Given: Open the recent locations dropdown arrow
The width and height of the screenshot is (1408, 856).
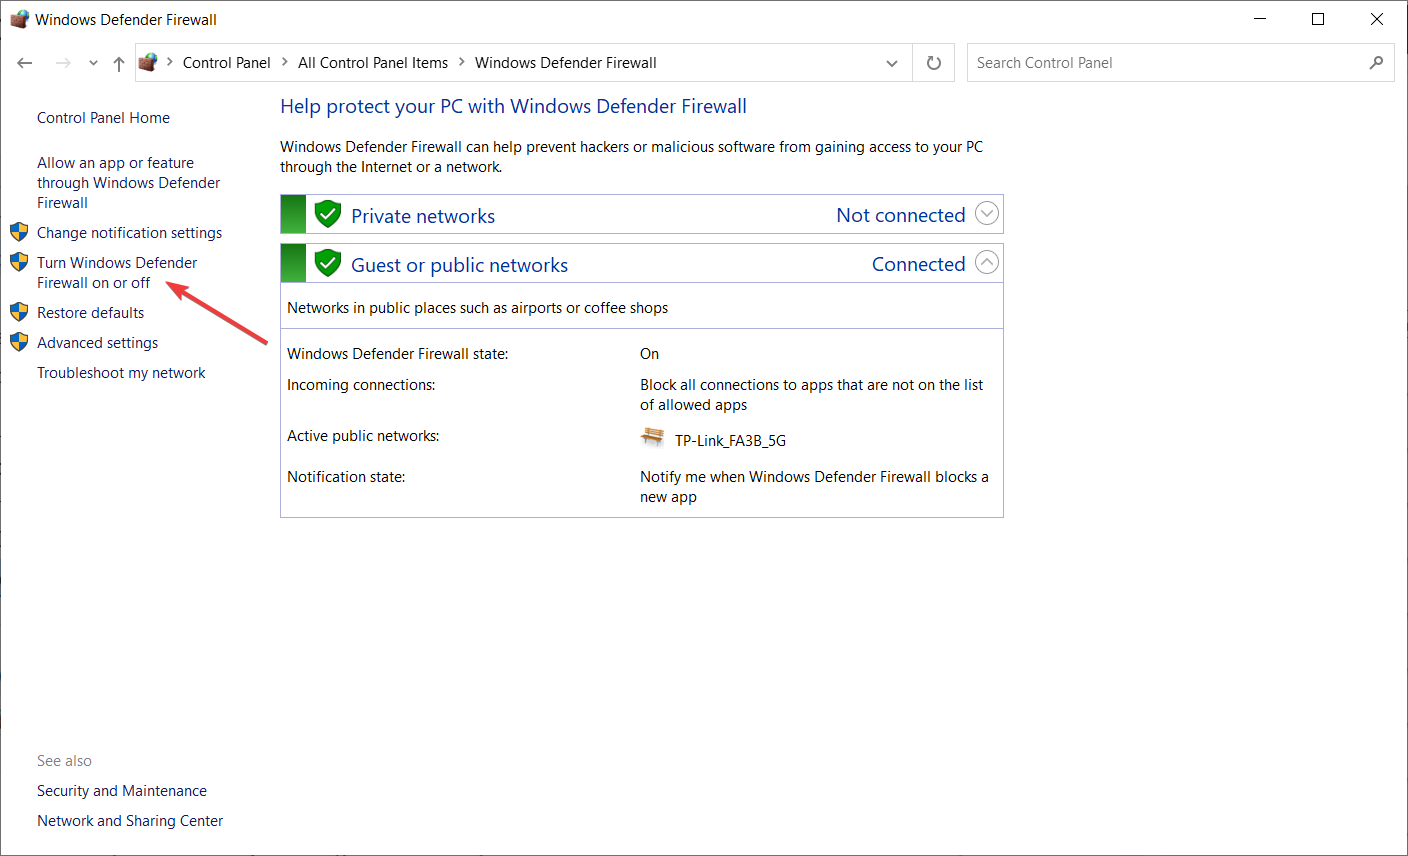Looking at the screenshot, I should click(x=93, y=63).
